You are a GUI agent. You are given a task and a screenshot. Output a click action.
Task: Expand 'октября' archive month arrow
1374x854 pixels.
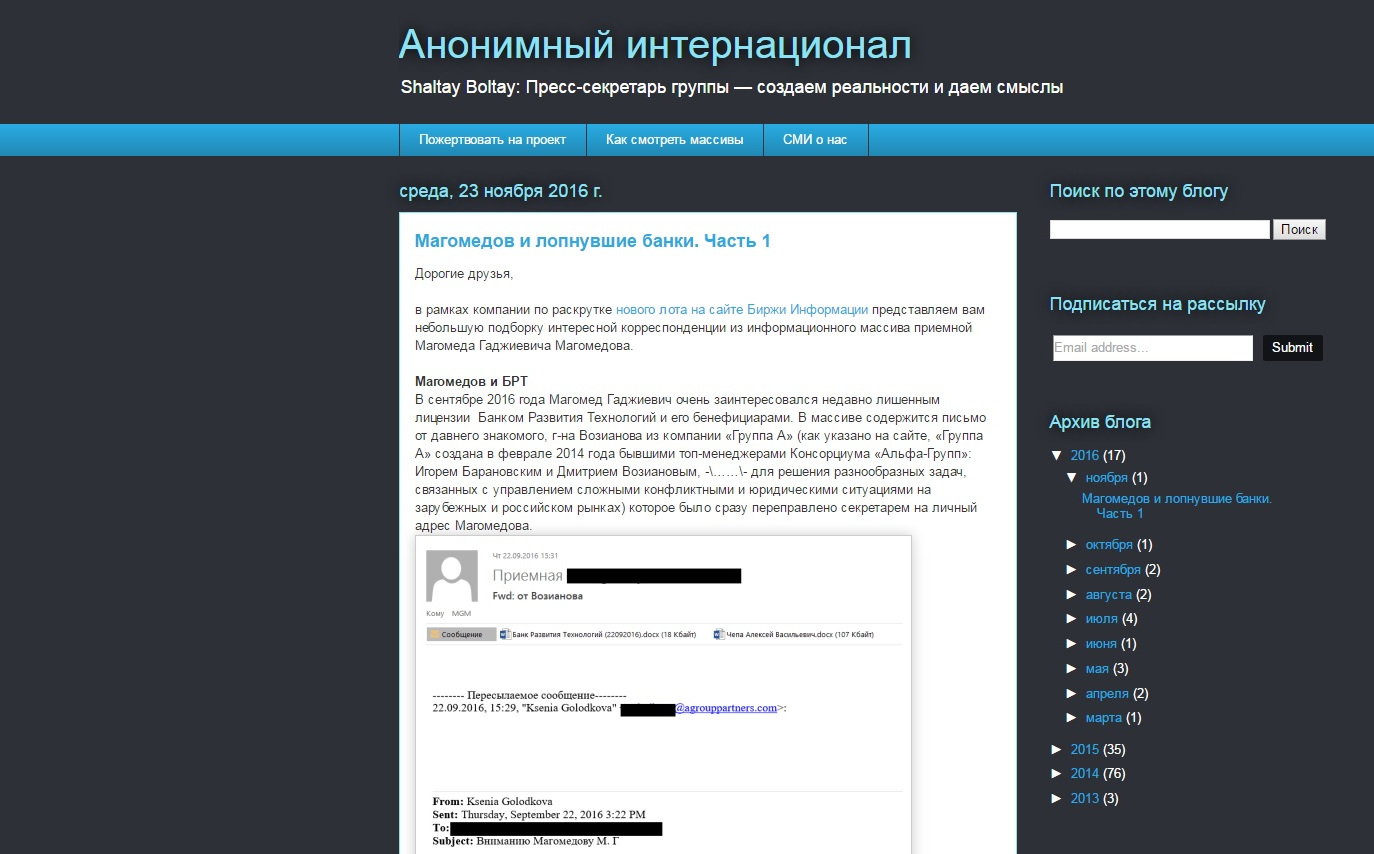[1073, 545]
